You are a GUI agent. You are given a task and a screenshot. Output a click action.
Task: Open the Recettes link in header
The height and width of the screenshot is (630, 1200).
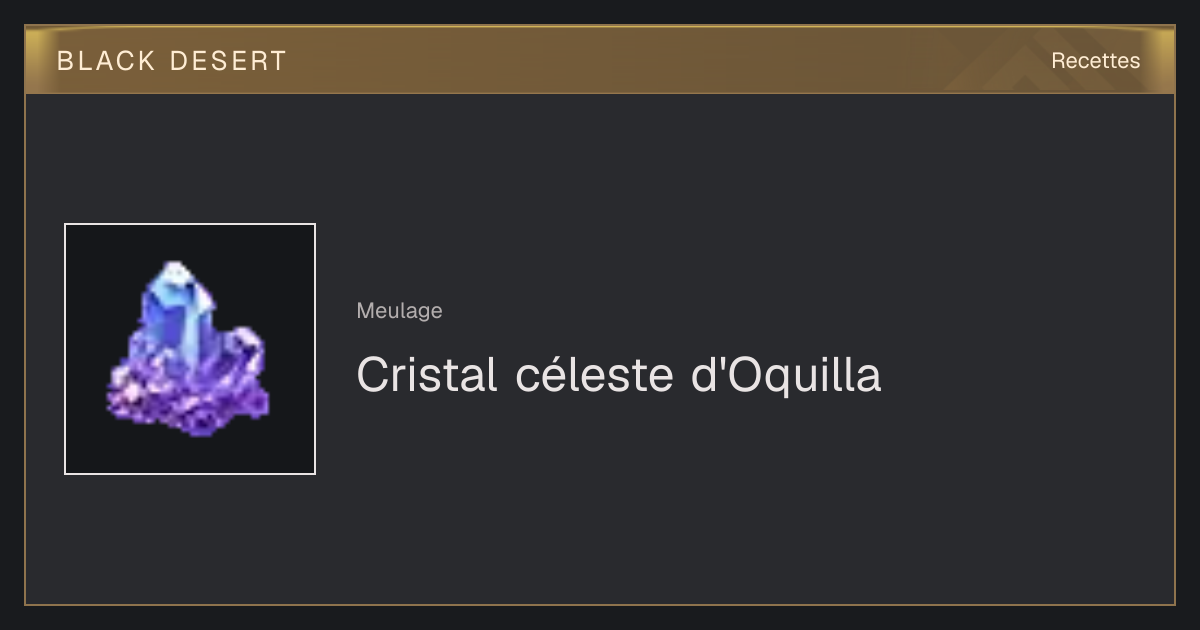point(1095,61)
